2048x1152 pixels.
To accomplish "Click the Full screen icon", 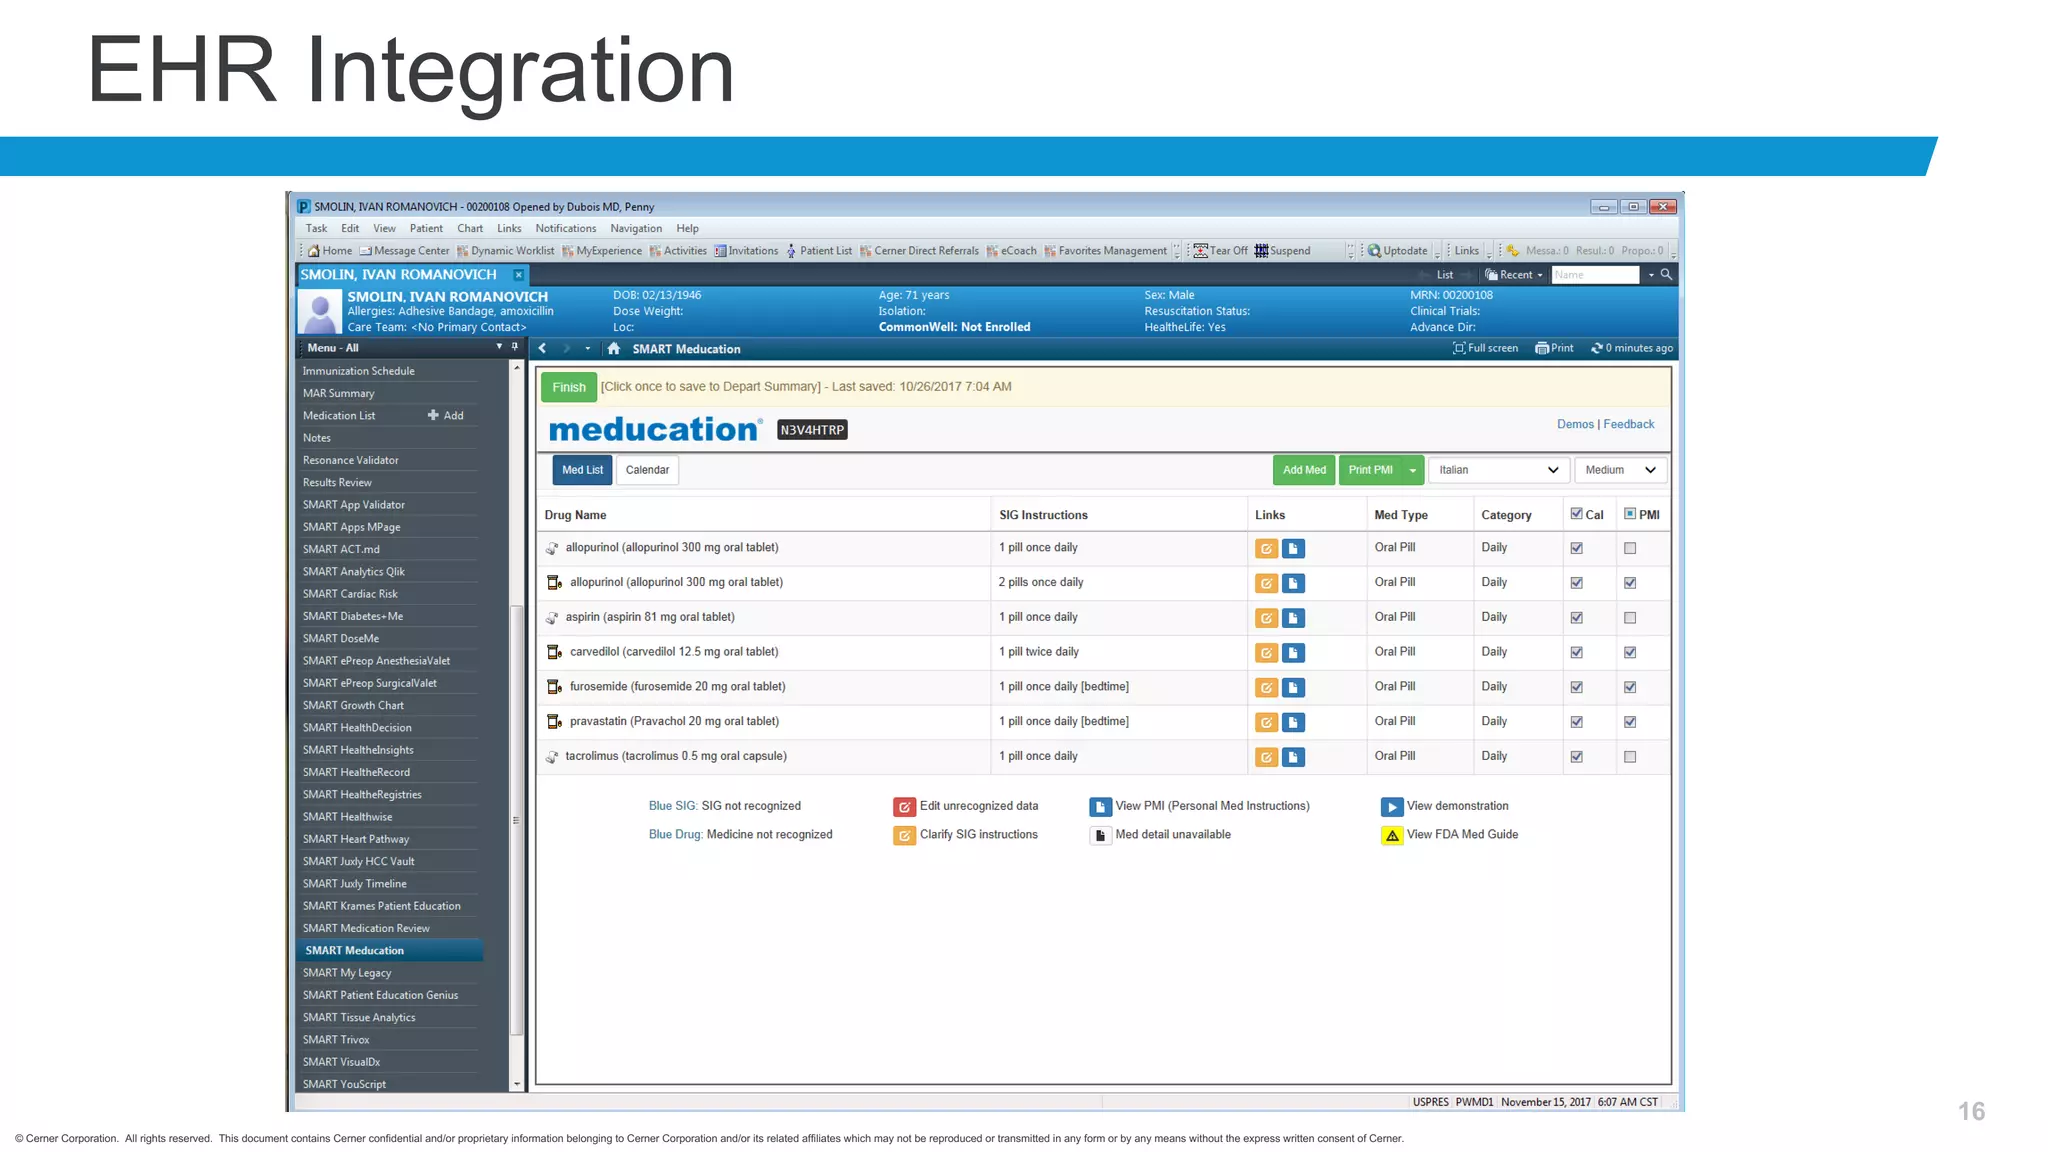I will point(1485,348).
